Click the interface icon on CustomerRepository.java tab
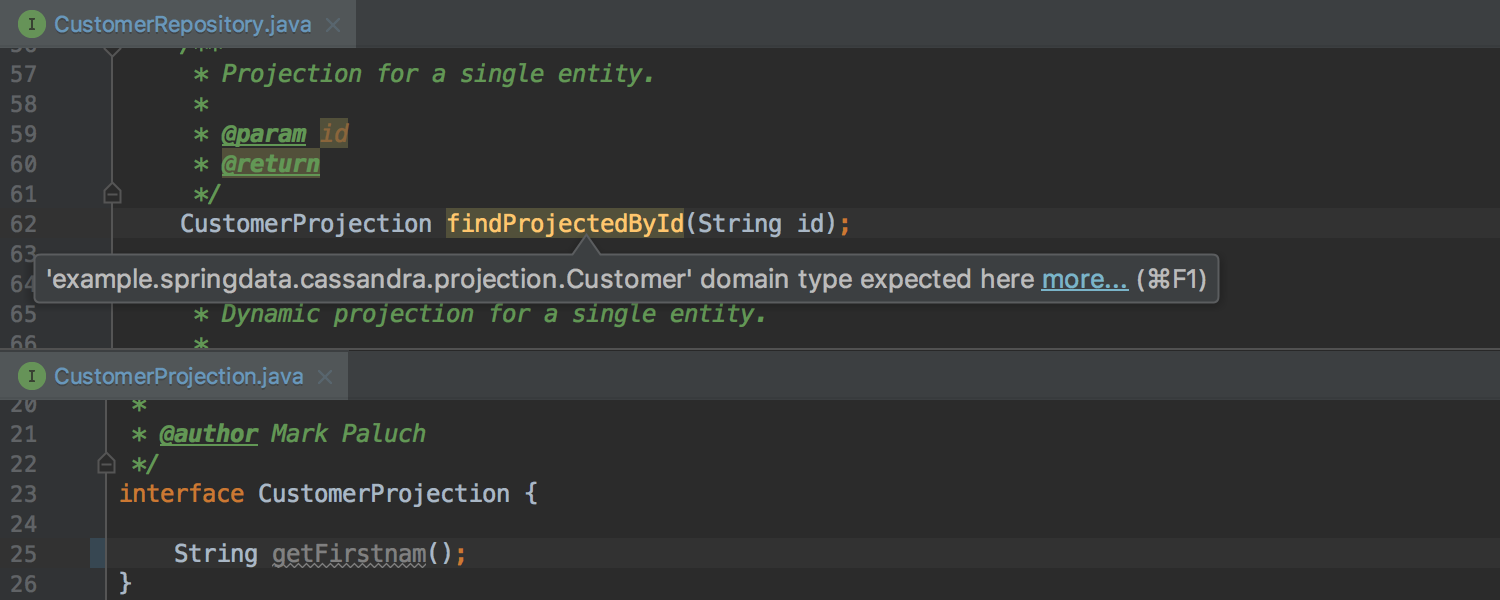 [x=32, y=25]
